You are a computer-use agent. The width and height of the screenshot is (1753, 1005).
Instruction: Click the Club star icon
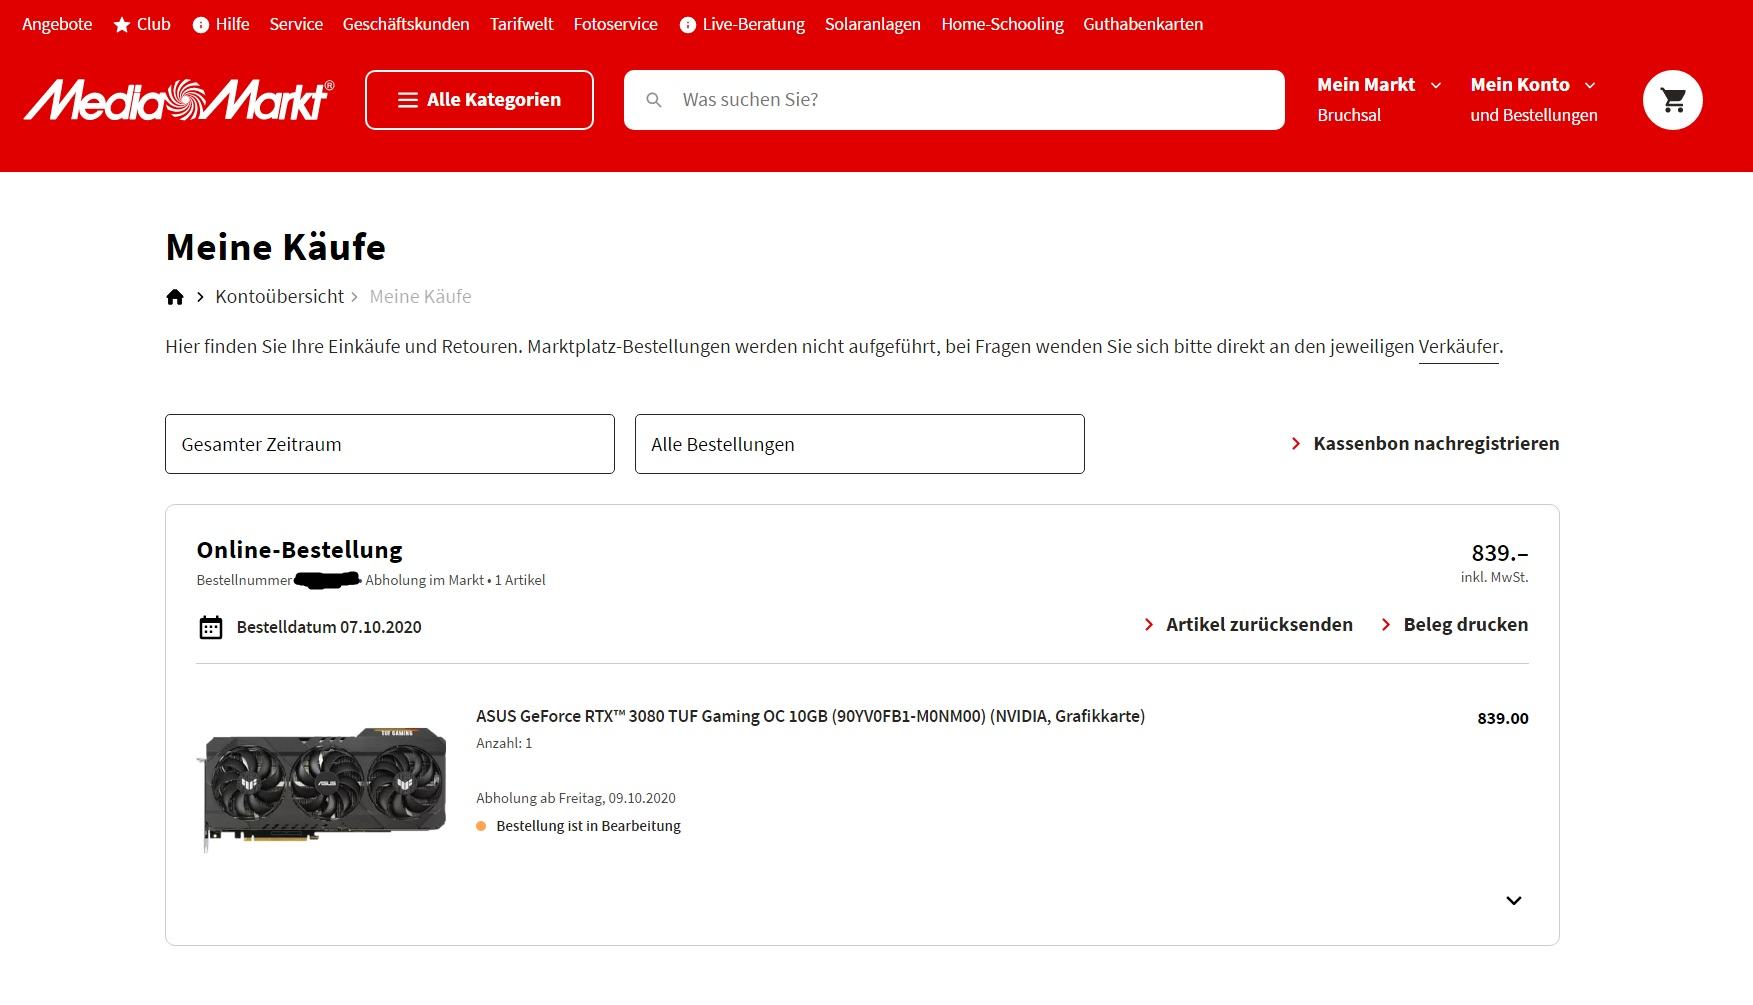click(122, 25)
